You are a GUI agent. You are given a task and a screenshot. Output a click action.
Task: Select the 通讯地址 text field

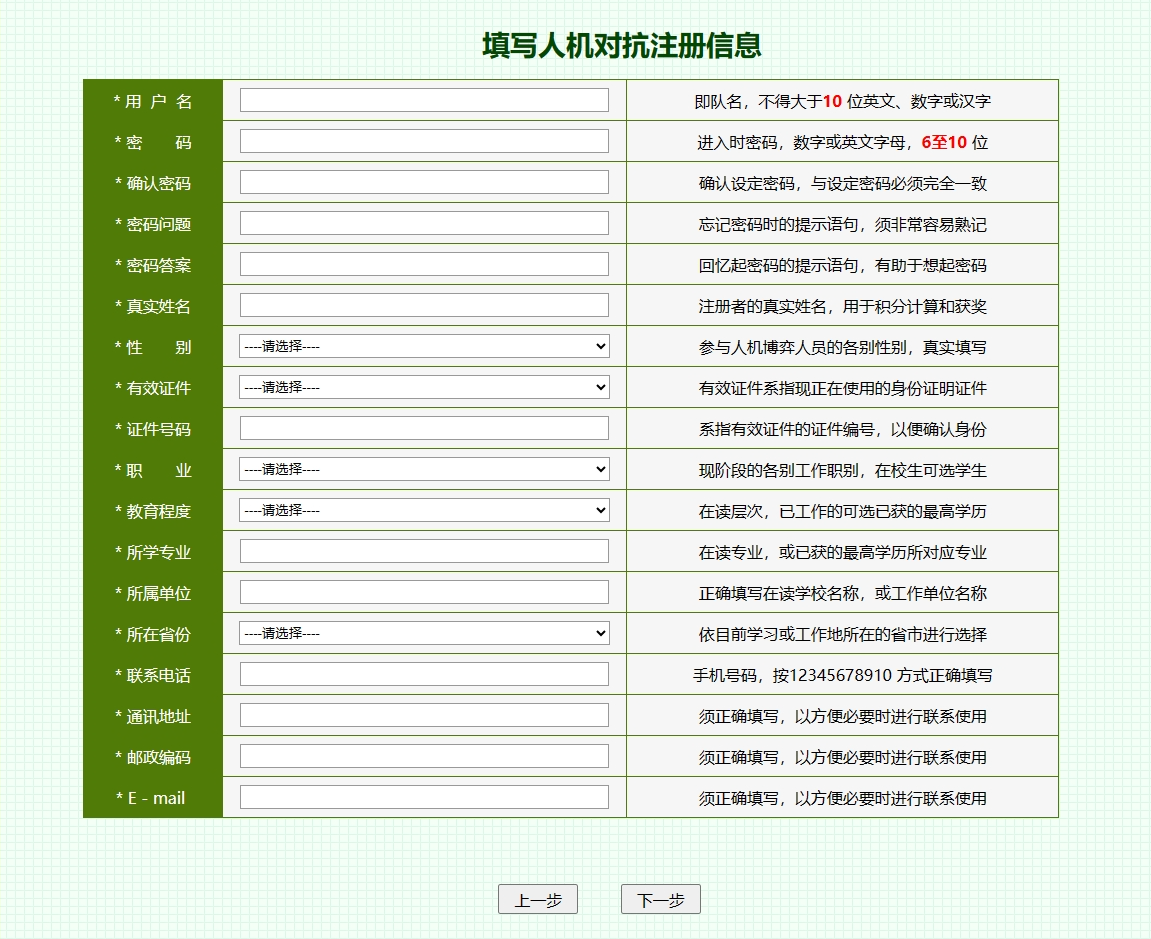[424, 715]
